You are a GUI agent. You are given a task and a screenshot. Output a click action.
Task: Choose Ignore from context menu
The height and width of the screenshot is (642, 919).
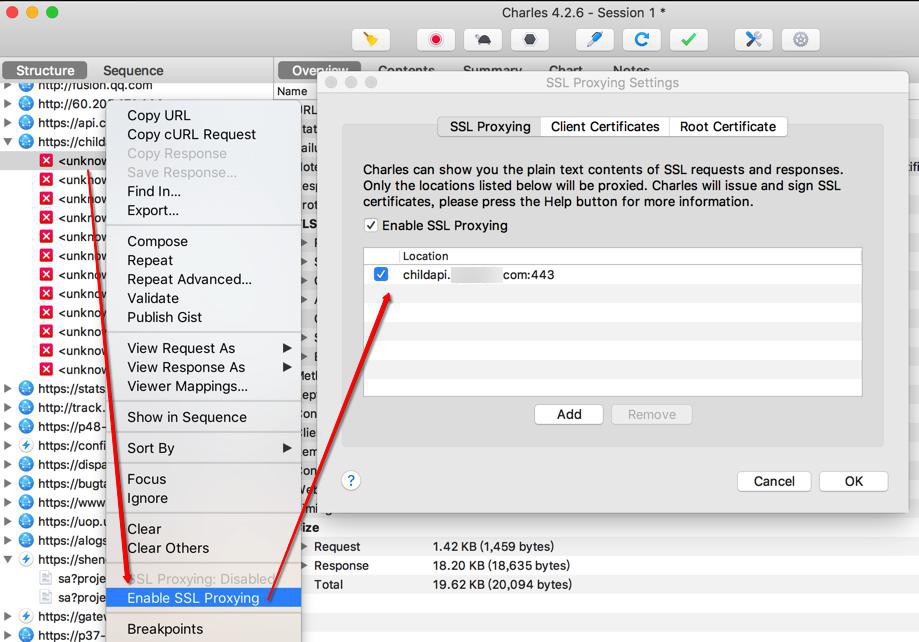coord(204,498)
